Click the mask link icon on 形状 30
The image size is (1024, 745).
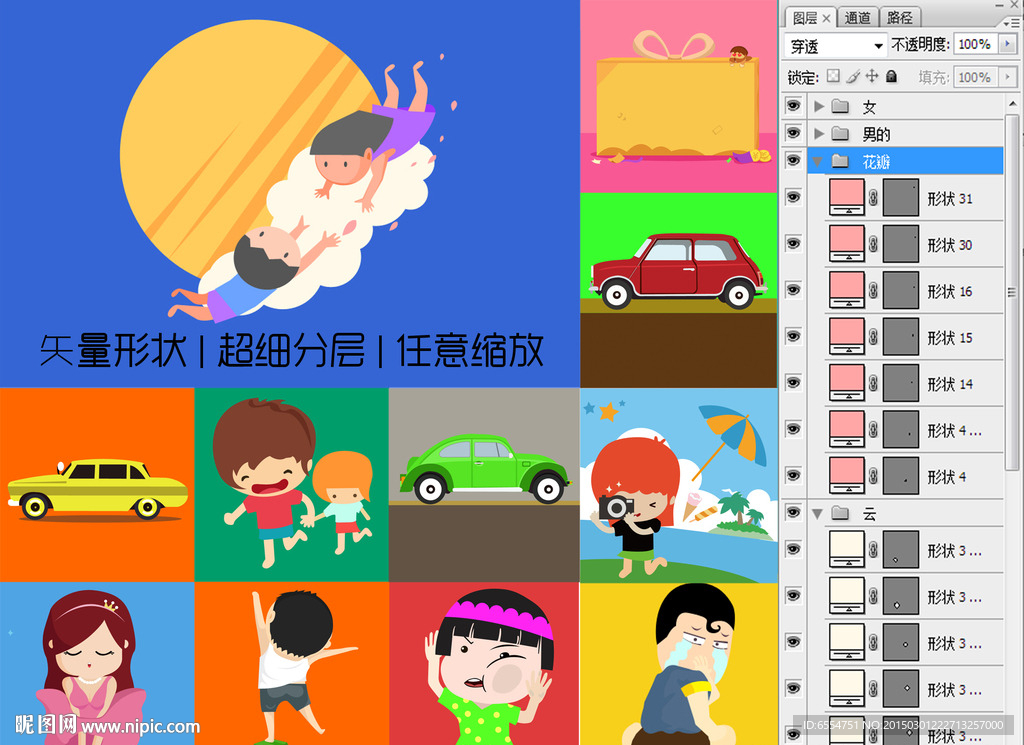click(x=873, y=244)
